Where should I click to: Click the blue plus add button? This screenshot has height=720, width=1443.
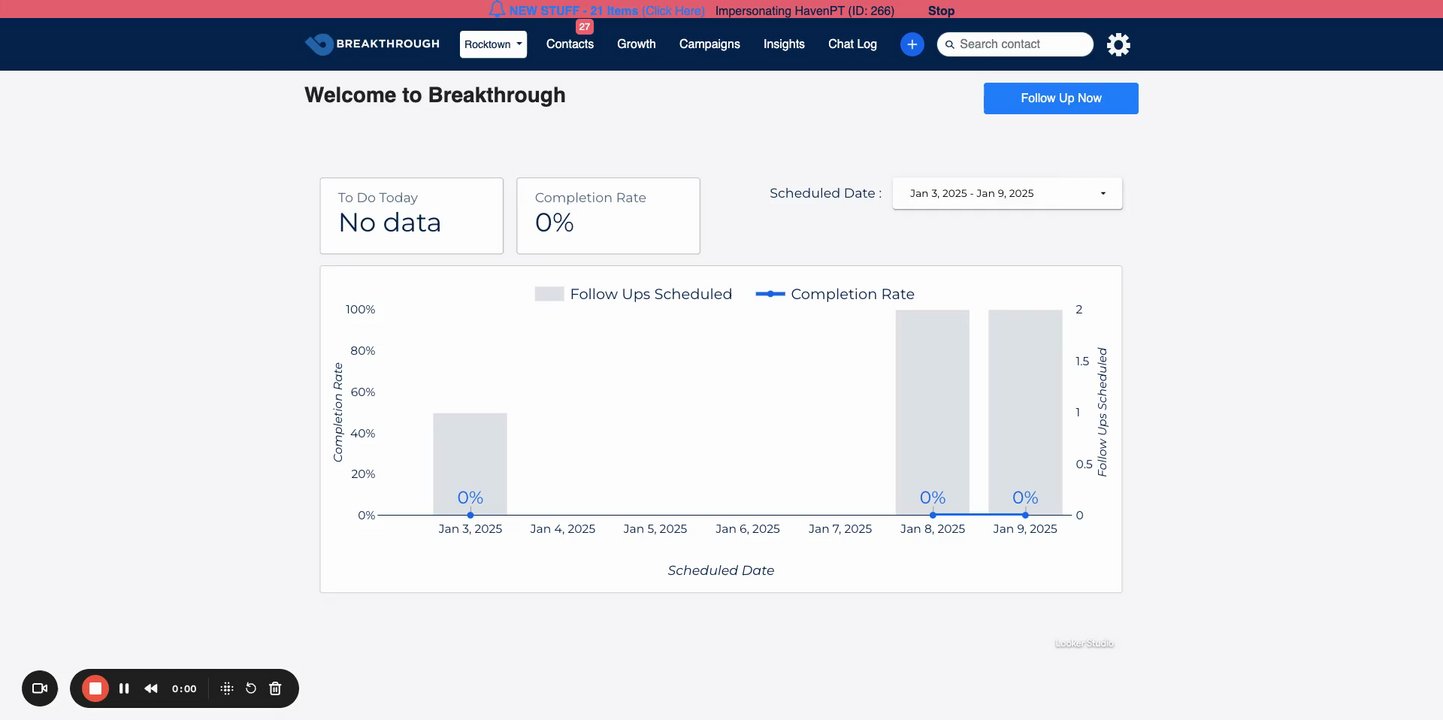click(912, 44)
